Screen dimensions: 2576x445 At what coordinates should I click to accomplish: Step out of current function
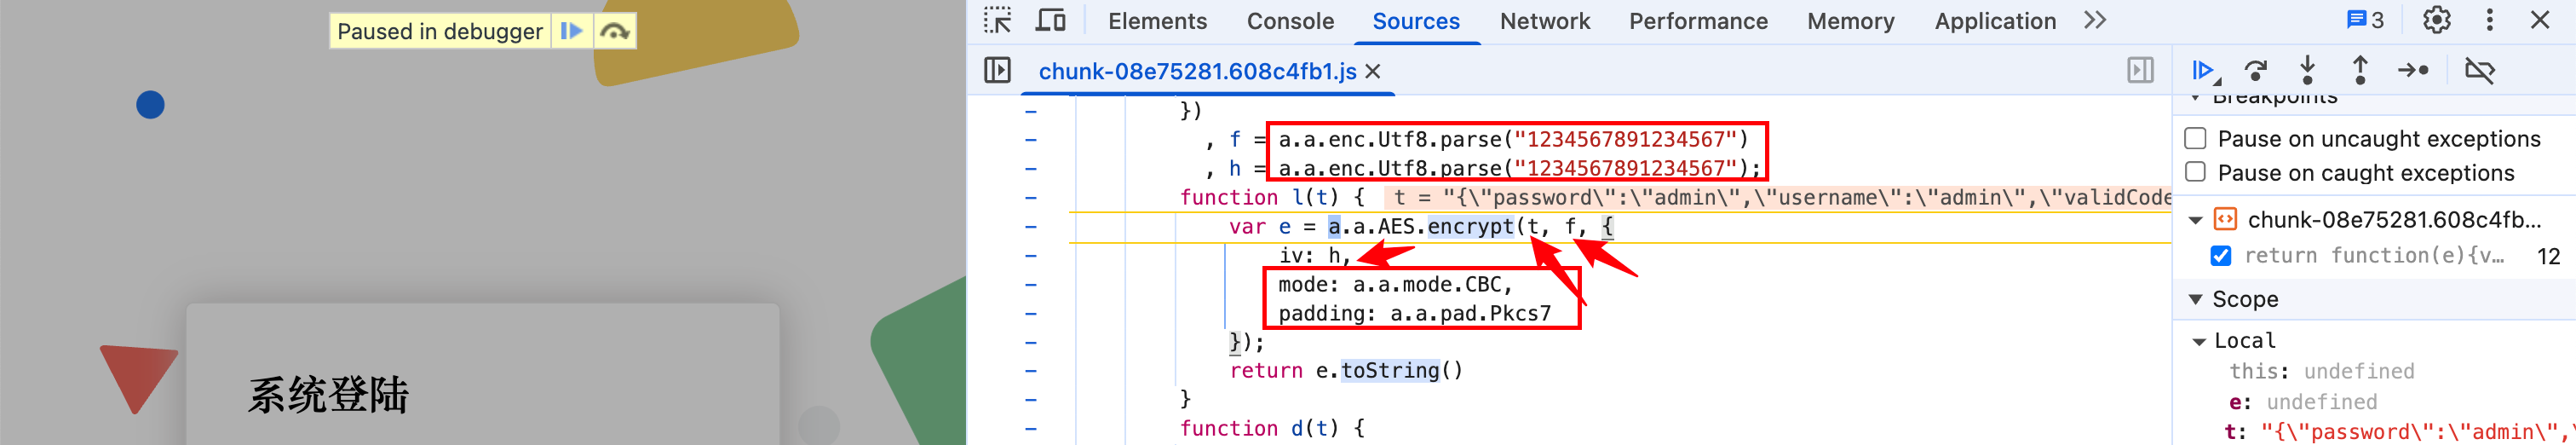point(2360,70)
